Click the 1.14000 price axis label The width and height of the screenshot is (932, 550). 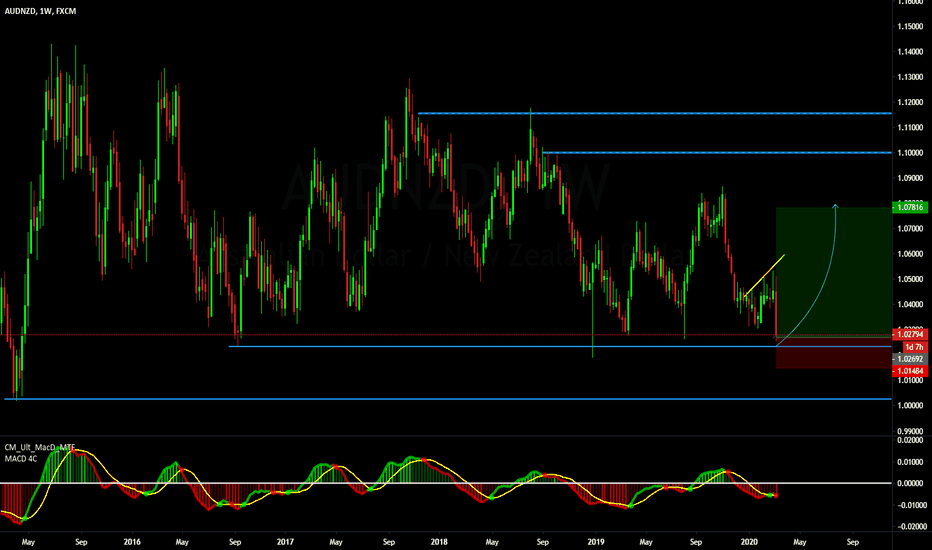[x=911, y=52]
